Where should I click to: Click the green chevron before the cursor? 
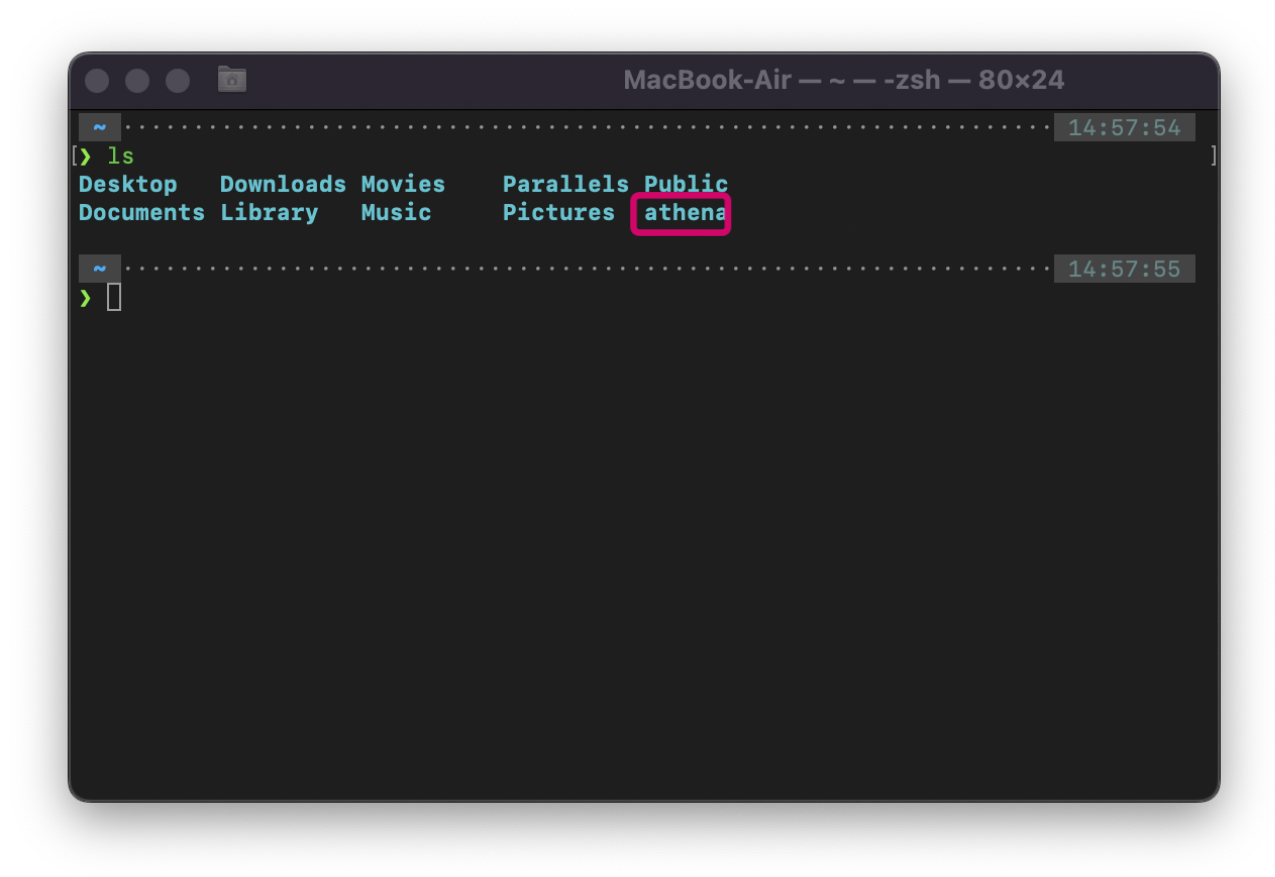[x=85, y=297]
